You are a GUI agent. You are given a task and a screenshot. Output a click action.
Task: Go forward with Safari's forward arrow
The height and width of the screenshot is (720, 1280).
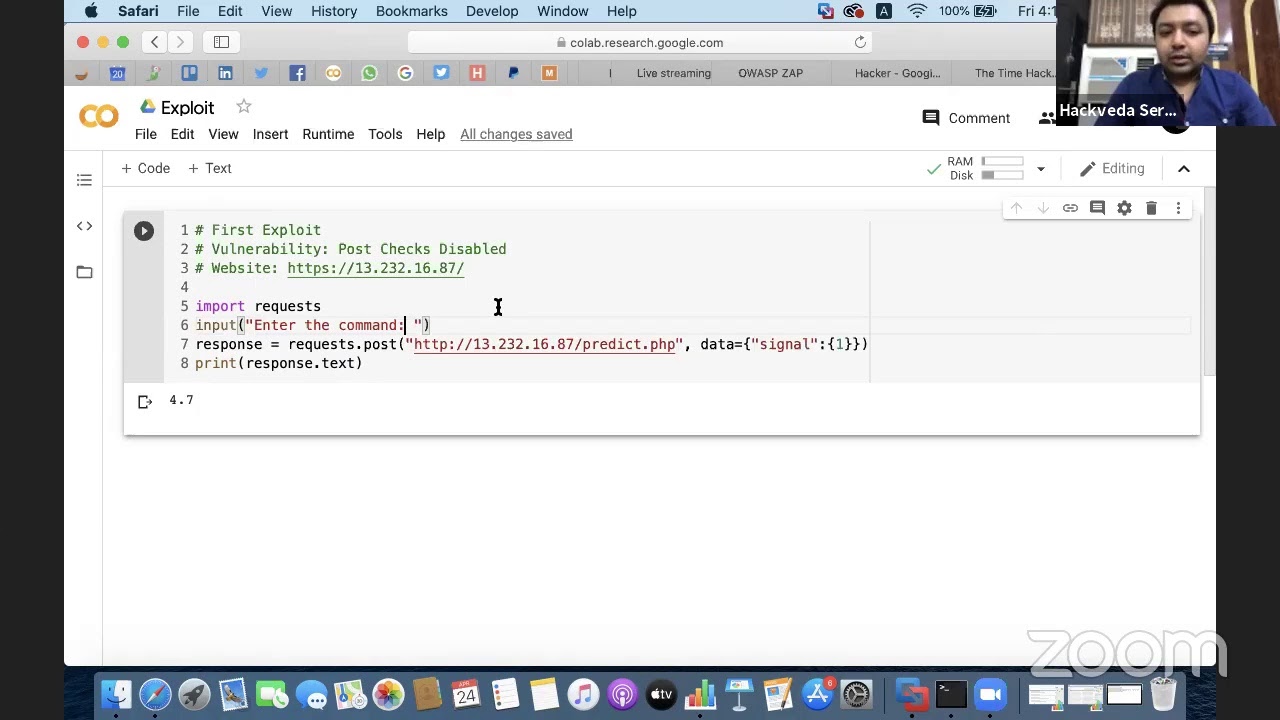click(180, 42)
